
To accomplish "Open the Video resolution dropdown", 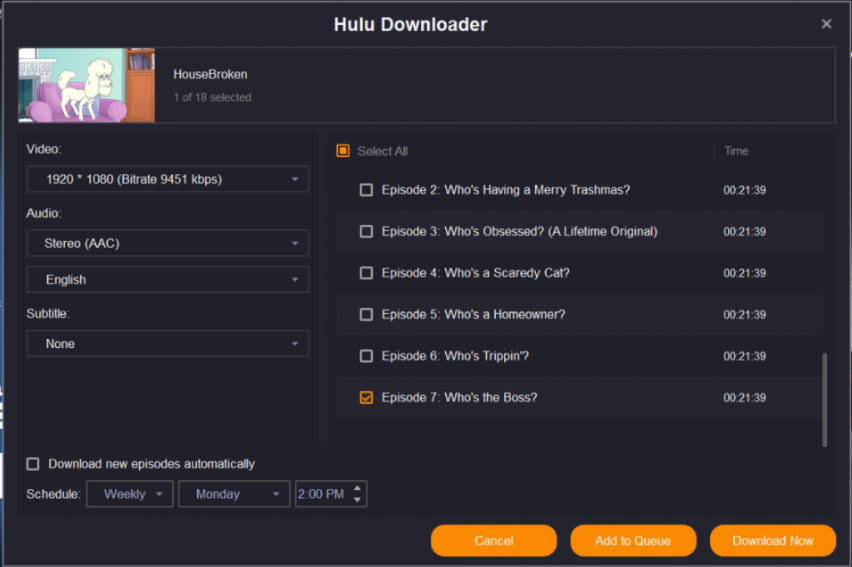I will click(x=167, y=179).
